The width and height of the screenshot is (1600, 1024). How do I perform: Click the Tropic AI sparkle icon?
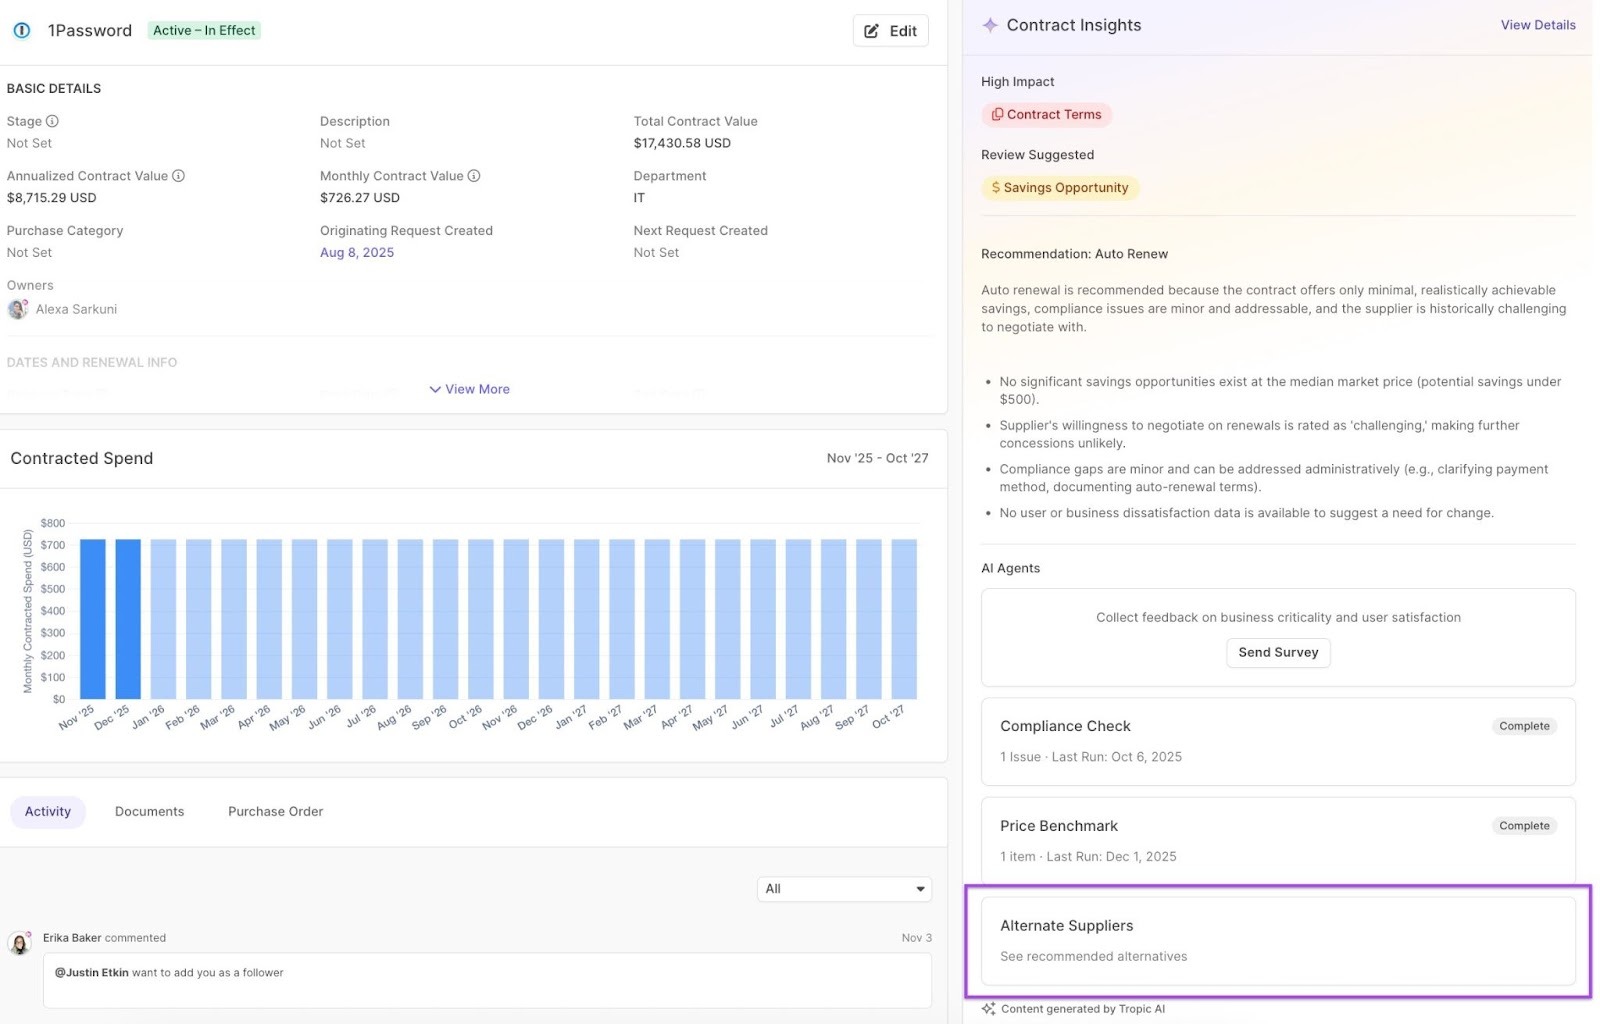pos(988,1009)
